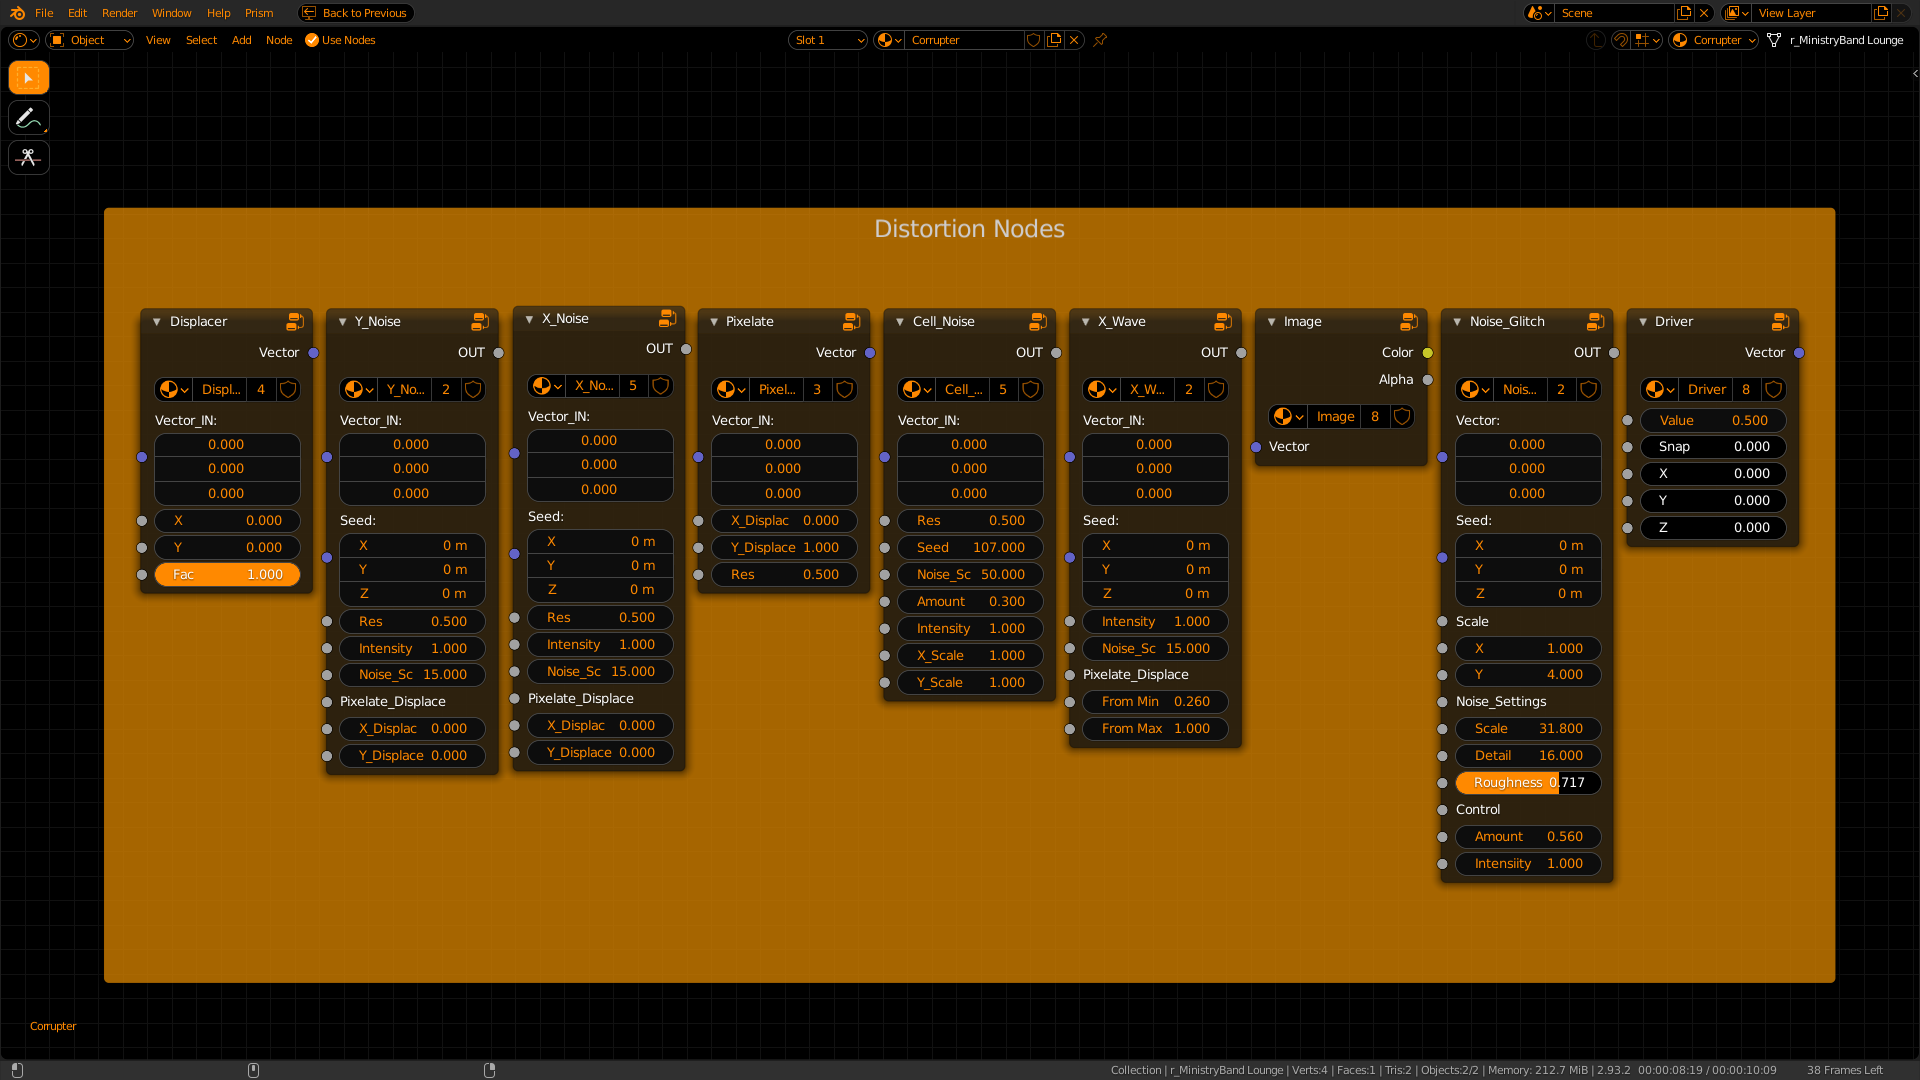Open snapping options grid dropdown
1920x1080 pixels.
(x=1647, y=40)
